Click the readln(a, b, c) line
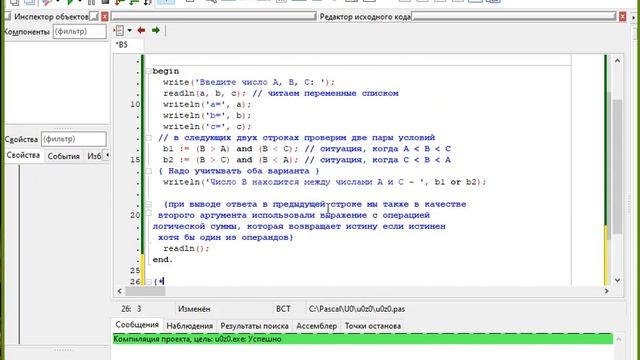The height and width of the screenshot is (360, 640). pos(280,93)
